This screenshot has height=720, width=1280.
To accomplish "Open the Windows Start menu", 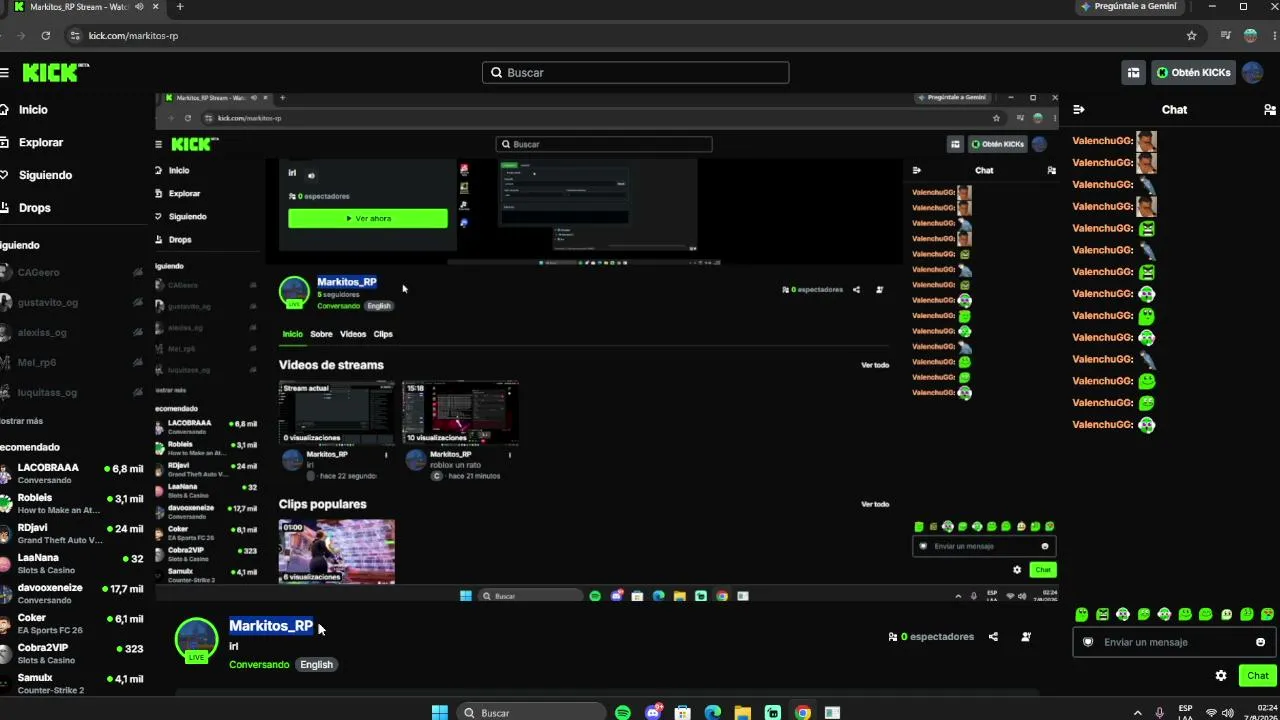I will click(x=440, y=713).
